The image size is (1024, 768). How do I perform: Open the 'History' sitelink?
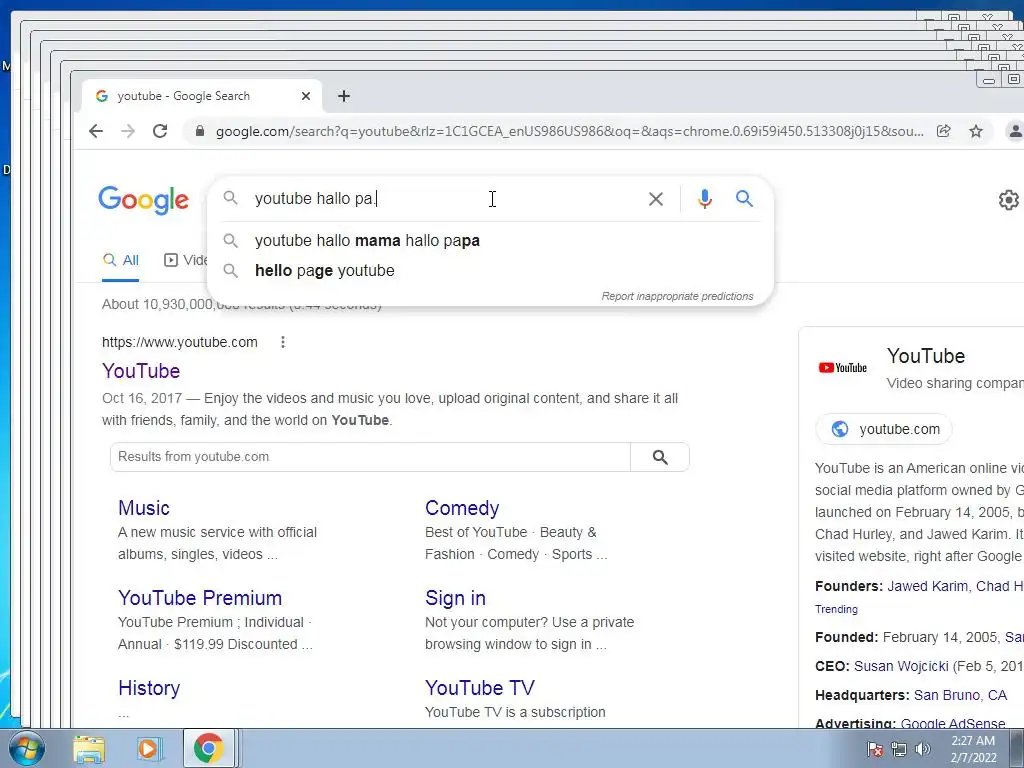click(x=149, y=688)
